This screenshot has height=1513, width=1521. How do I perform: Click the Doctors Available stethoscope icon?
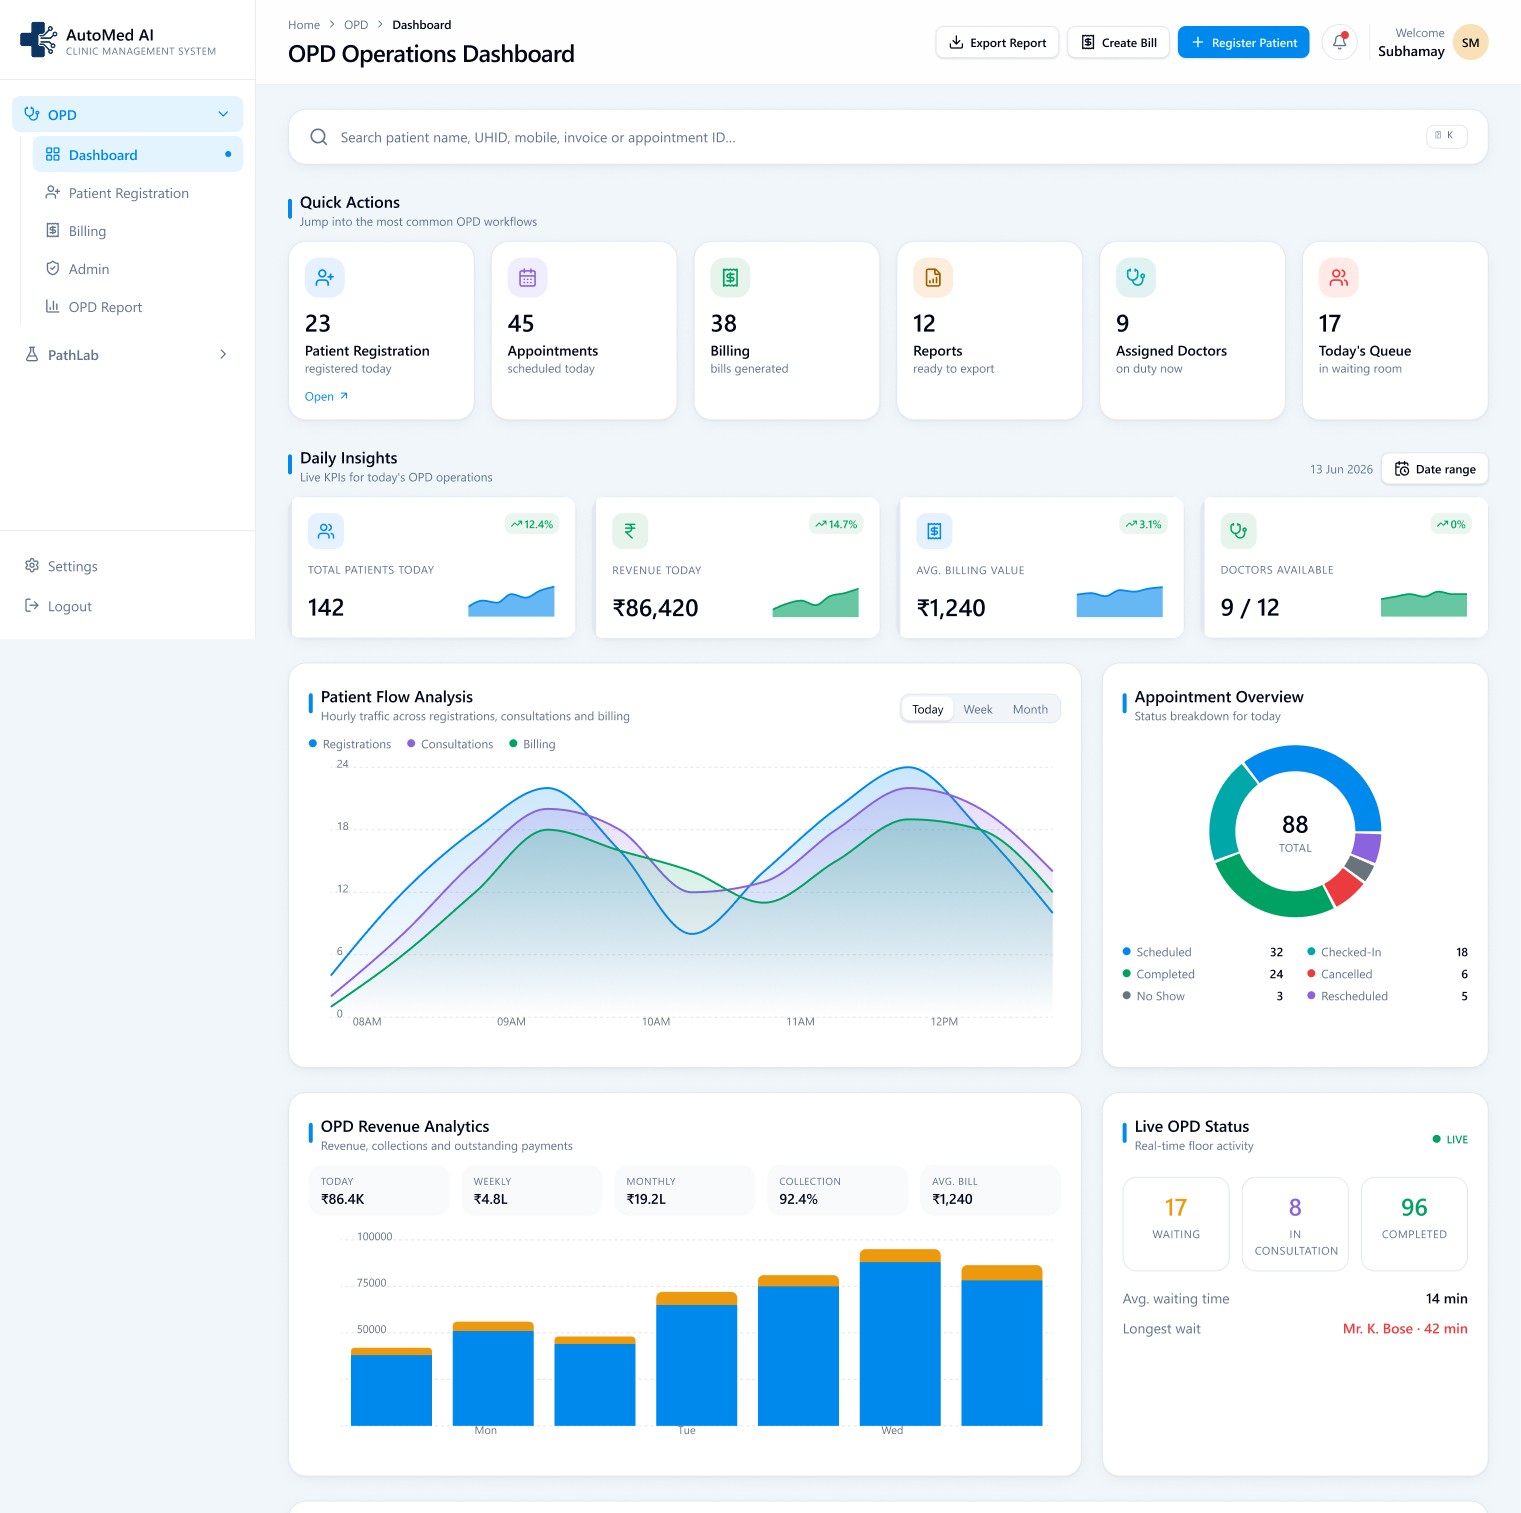[1238, 531]
